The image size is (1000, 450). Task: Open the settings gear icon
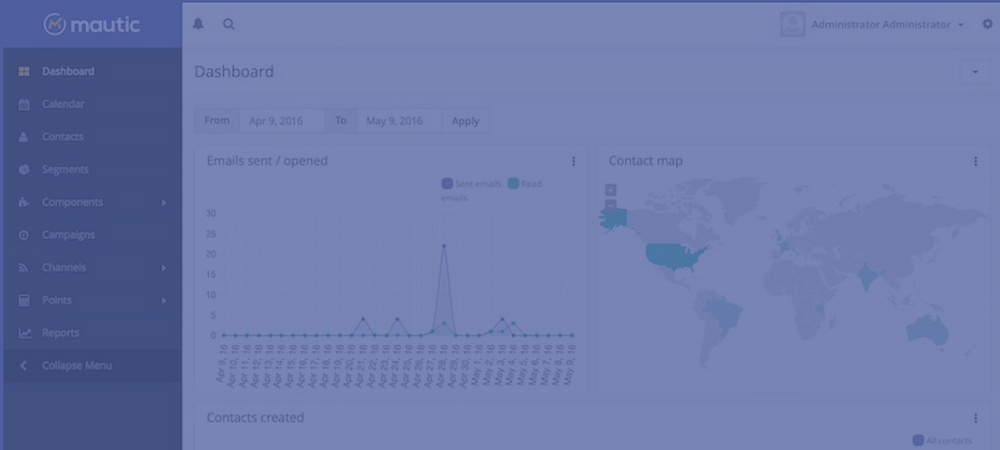[987, 24]
